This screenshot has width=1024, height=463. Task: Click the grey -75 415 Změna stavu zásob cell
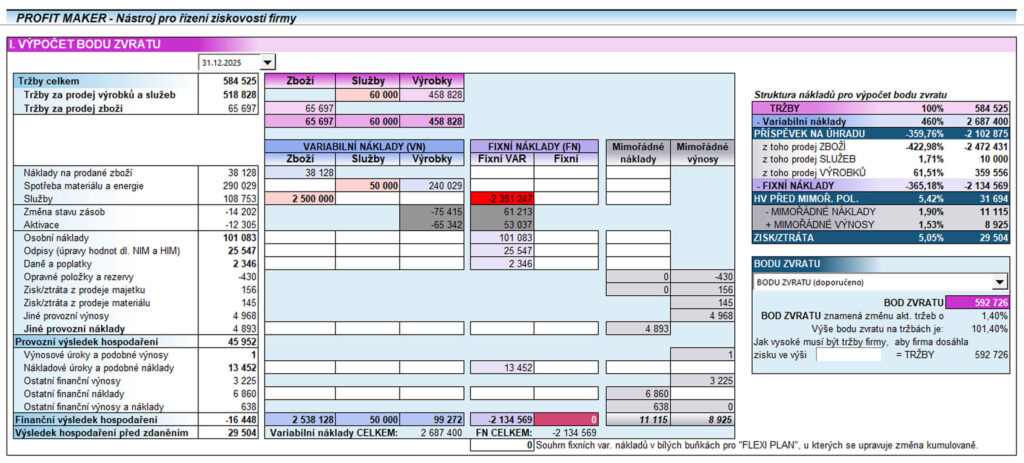point(432,212)
